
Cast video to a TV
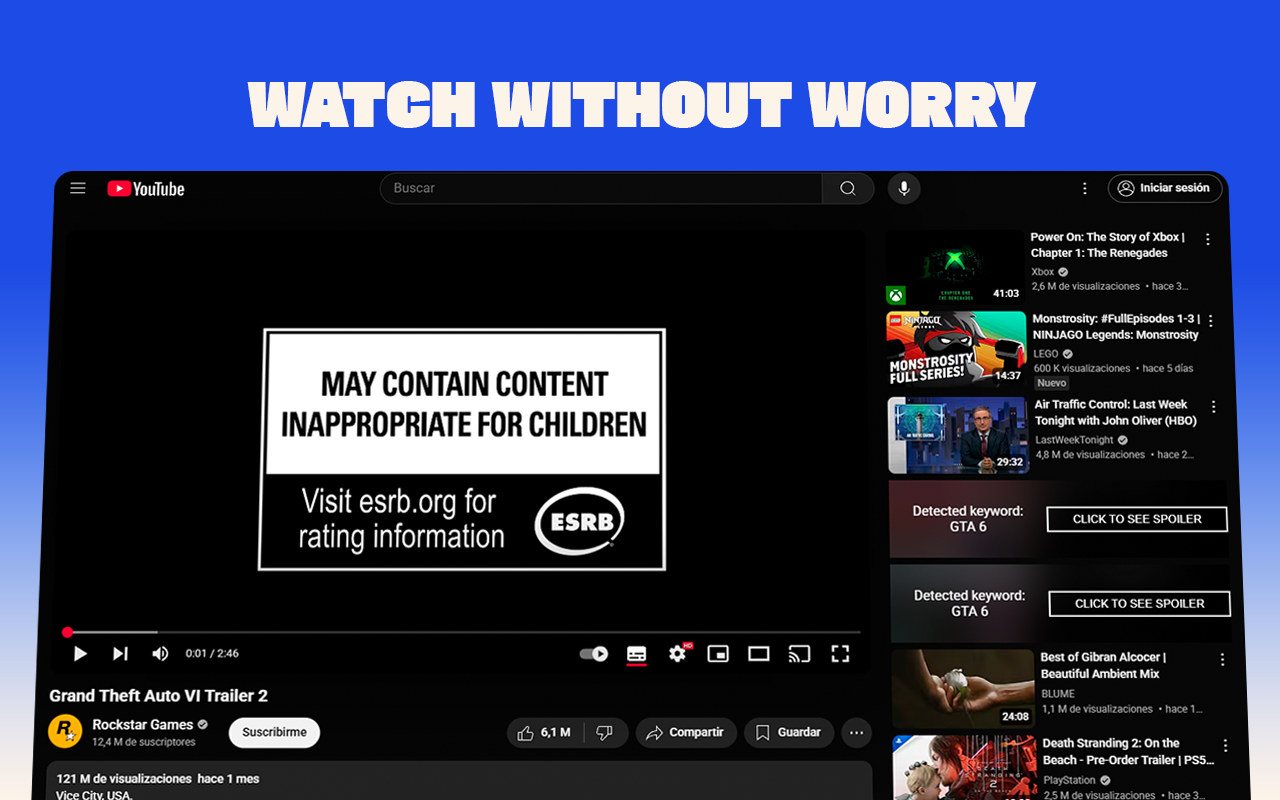click(x=799, y=654)
